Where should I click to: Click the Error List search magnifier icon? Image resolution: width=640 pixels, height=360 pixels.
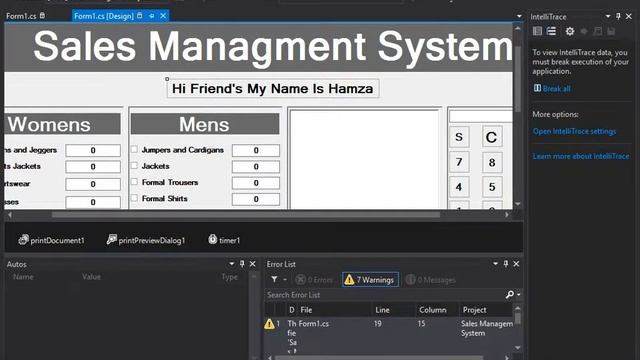point(509,294)
